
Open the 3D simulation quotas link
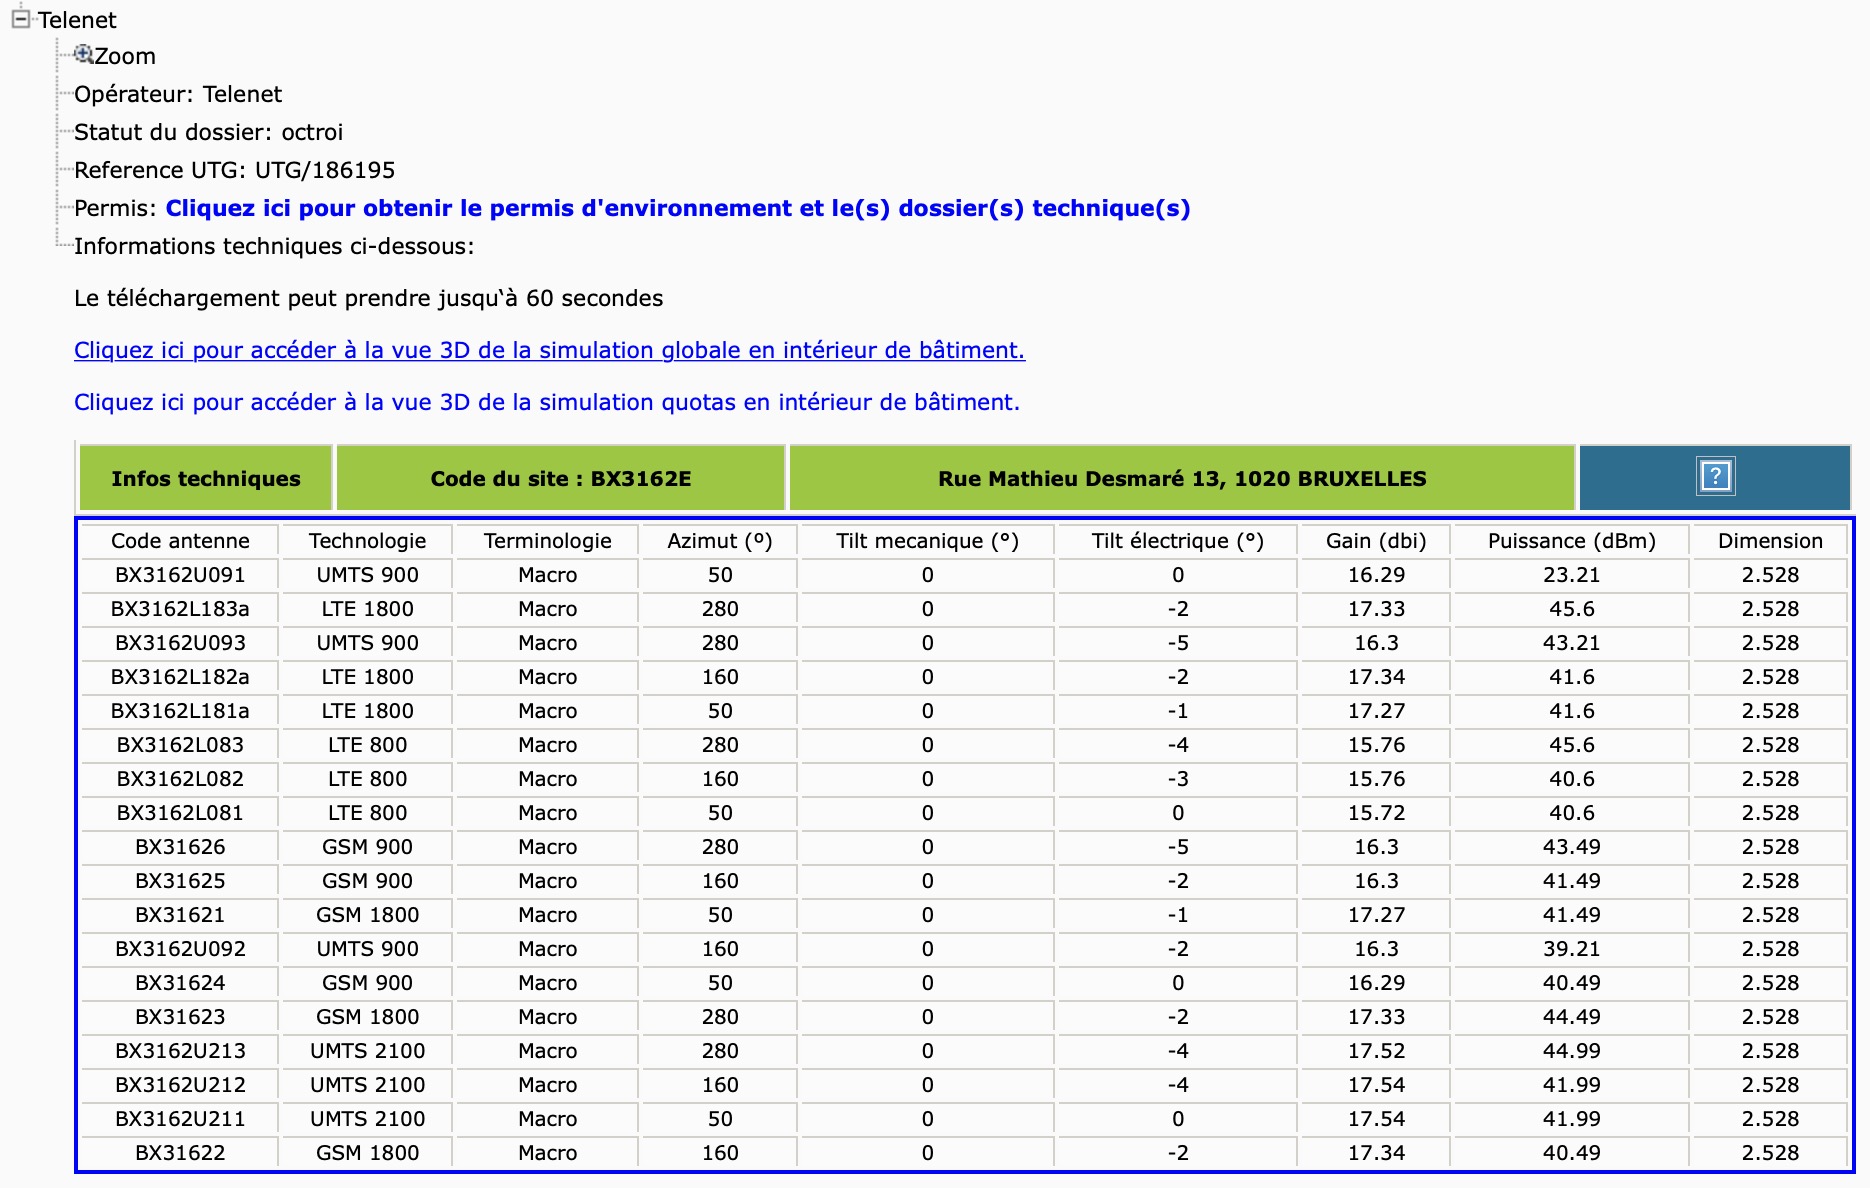coord(547,402)
